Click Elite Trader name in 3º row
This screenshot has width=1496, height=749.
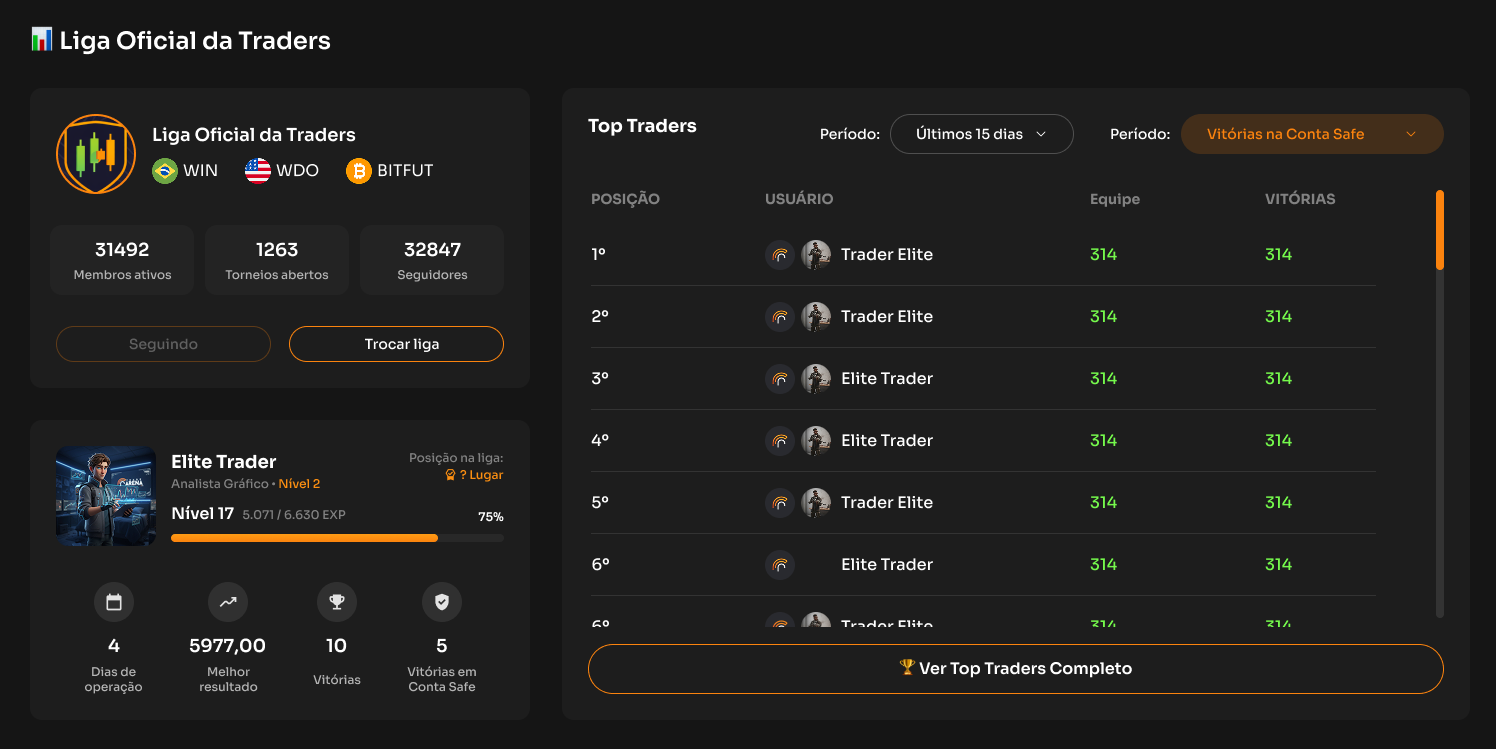point(887,379)
